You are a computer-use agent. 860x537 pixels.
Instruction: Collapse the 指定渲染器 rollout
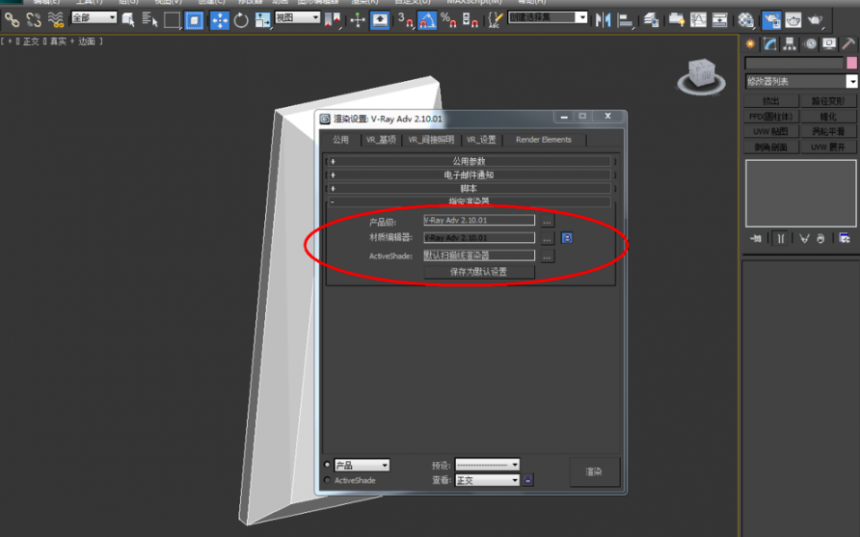coord(469,201)
